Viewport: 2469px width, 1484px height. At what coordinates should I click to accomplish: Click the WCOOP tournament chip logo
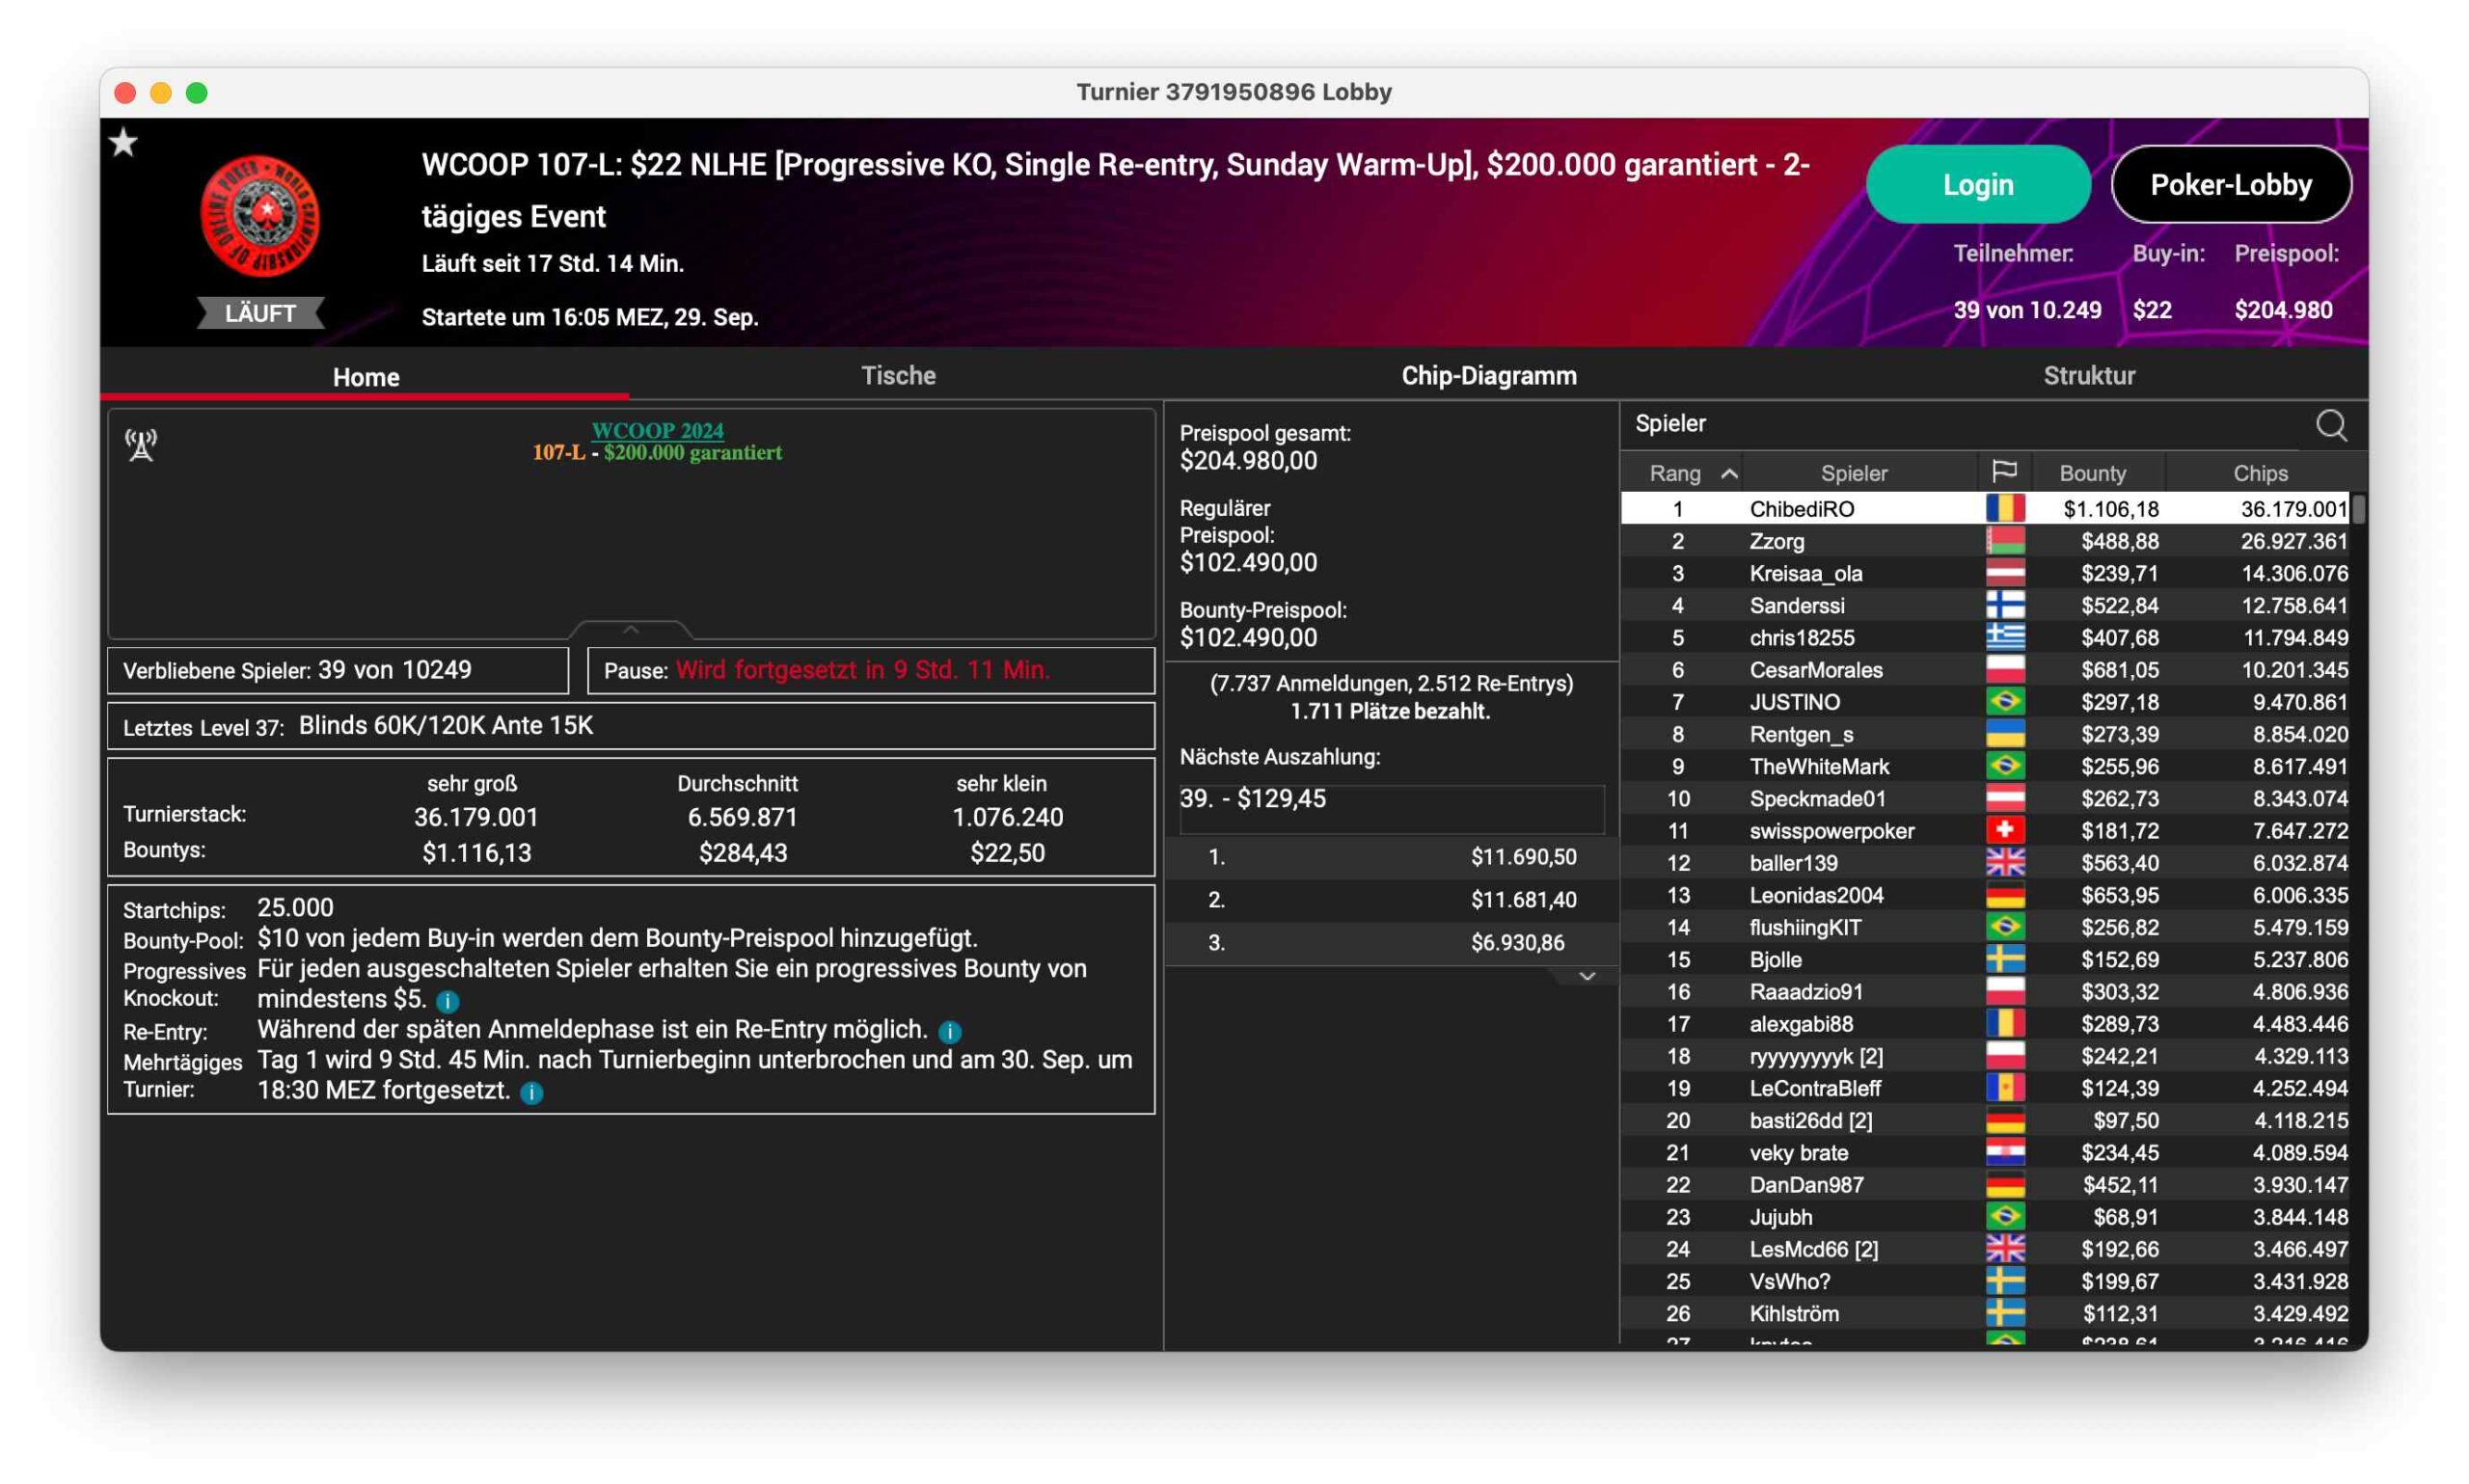[x=260, y=215]
